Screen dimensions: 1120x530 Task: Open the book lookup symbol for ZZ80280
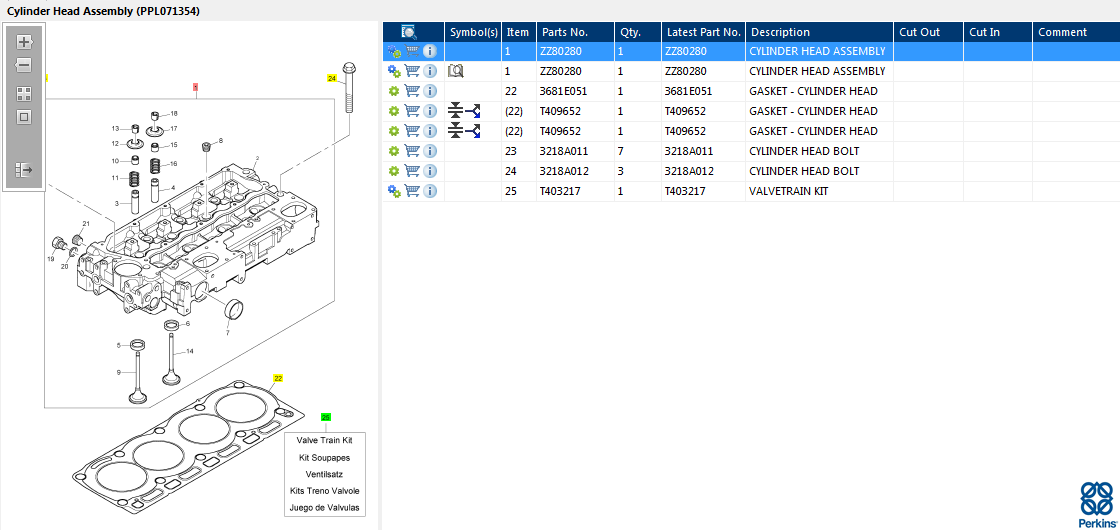457,71
